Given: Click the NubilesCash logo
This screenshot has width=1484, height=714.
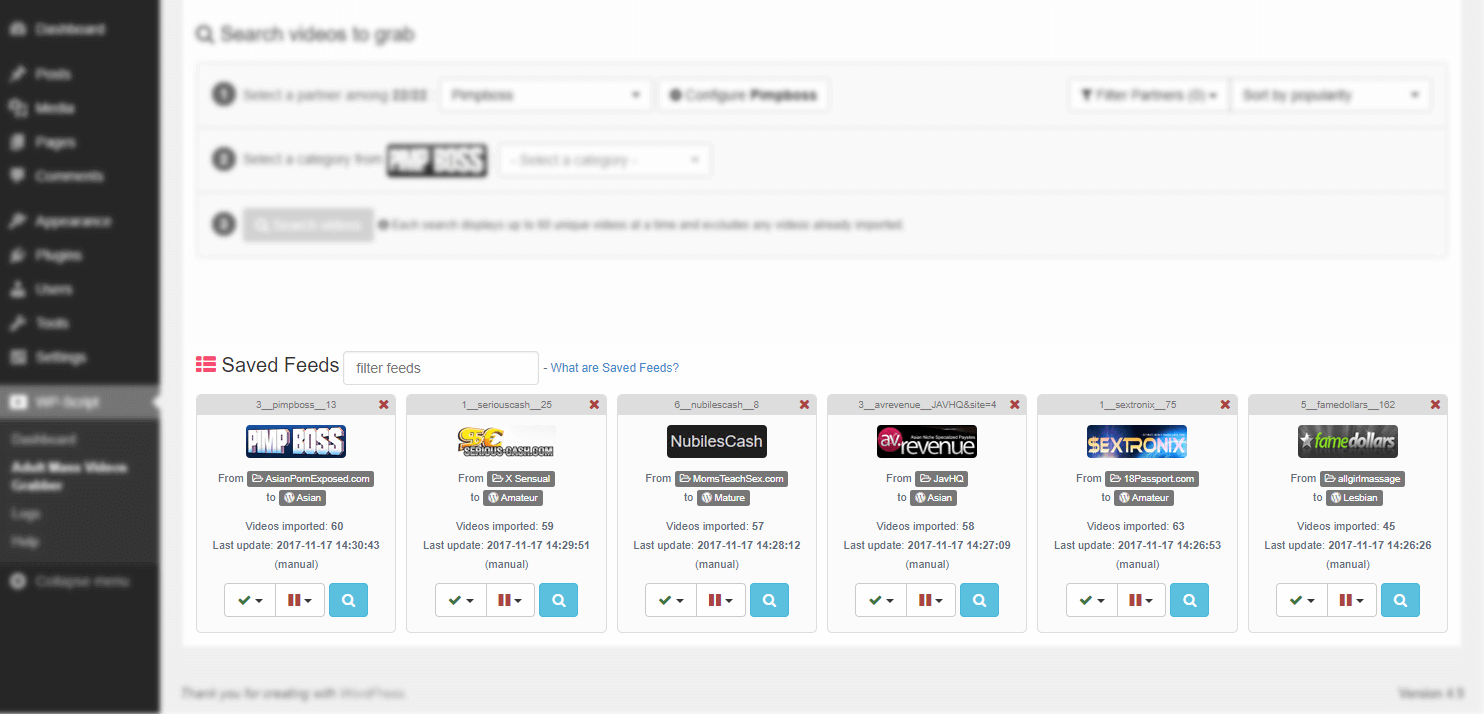Looking at the screenshot, I should point(717,441).
